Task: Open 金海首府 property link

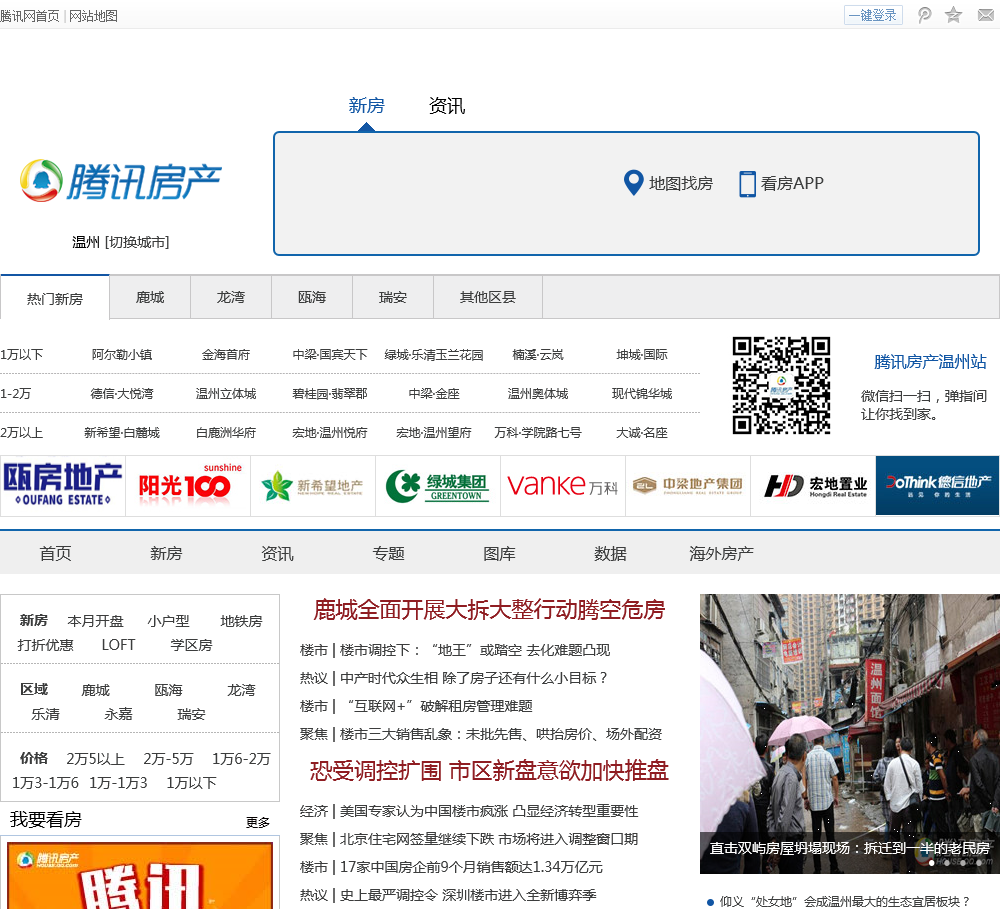Action: click(x=226, y=355)
